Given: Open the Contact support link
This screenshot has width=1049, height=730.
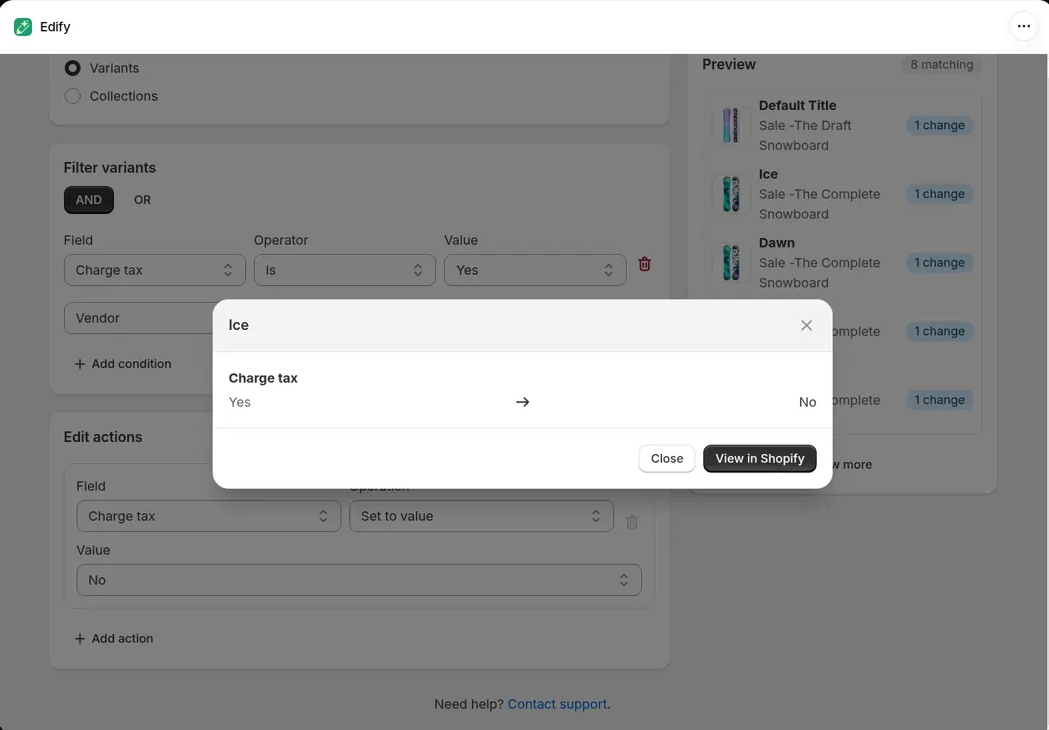Looking at the screenshot, I should 557,705.
